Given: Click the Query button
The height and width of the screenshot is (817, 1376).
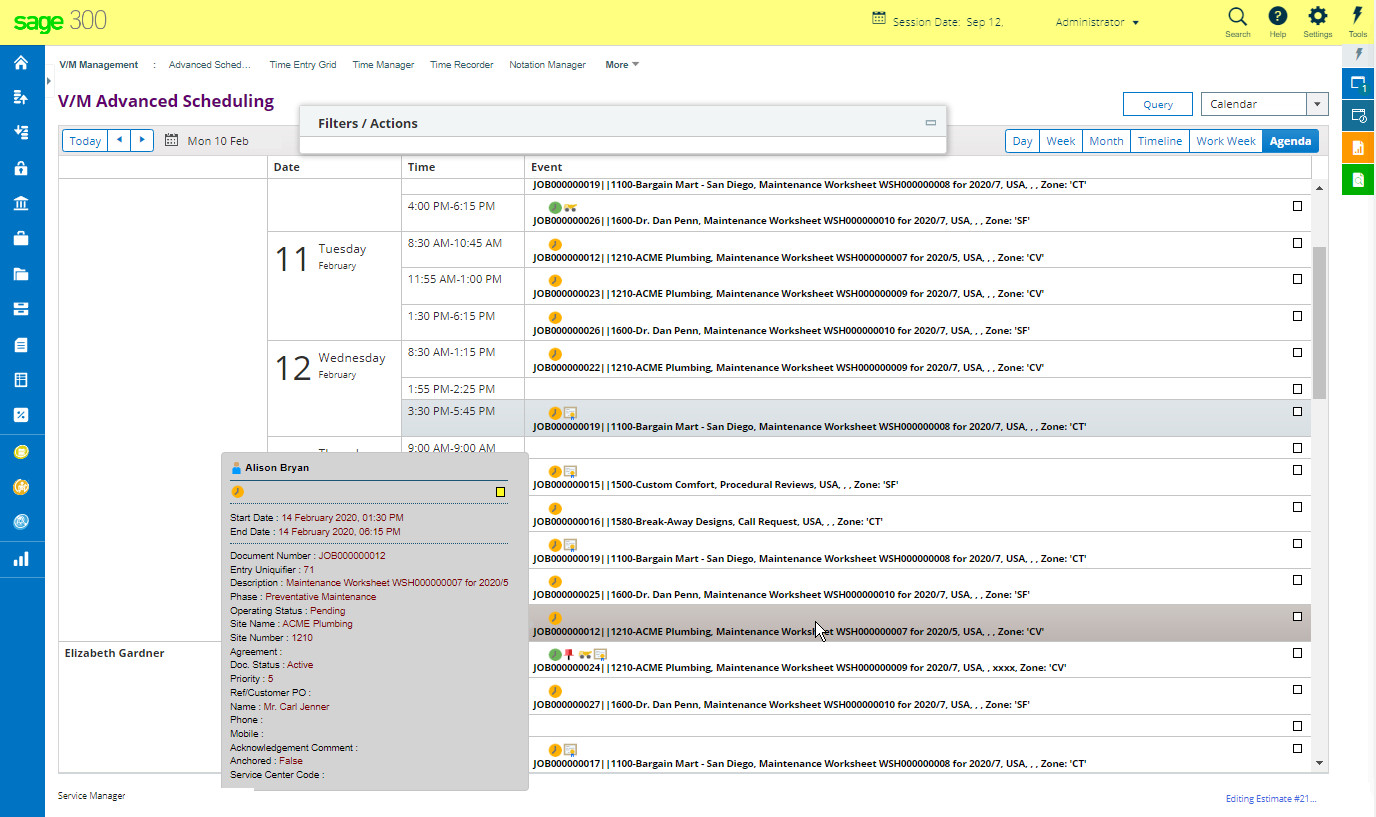Looking at the screenshot, I should coord(1158,104).
